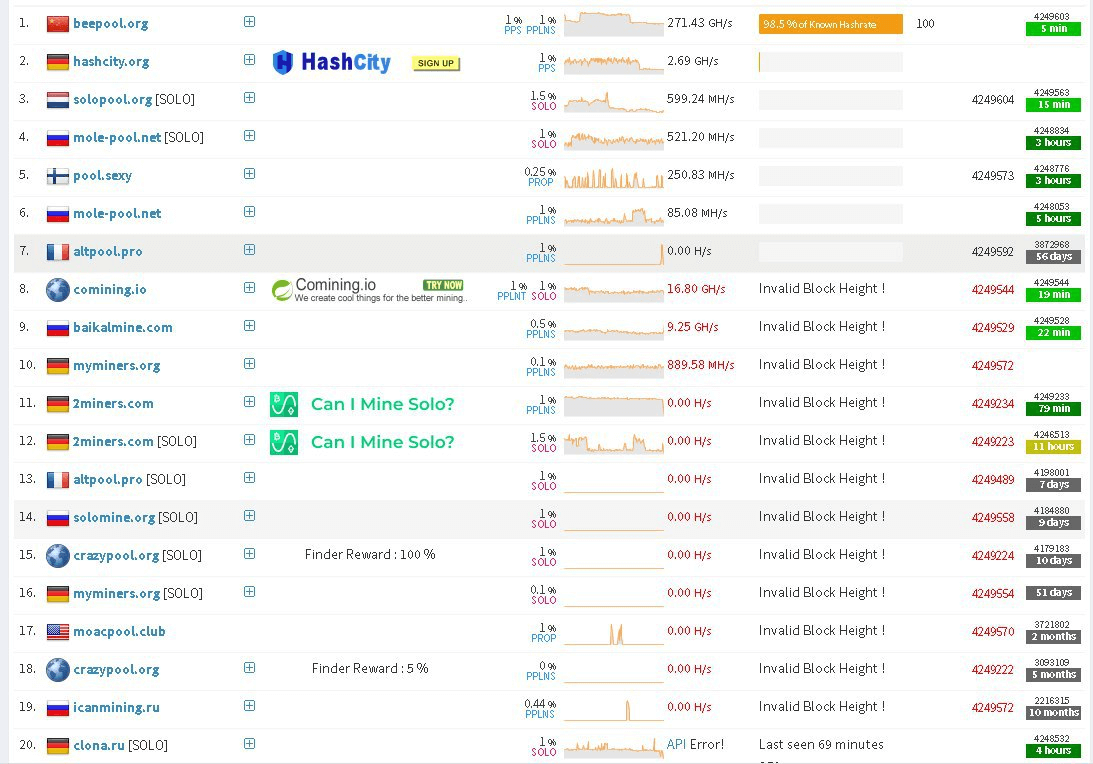Screen dimensions: 1093x764
Task: Click the China flag icon beside beepool.org
Action: pyautogui.click(x=58, y=24)
